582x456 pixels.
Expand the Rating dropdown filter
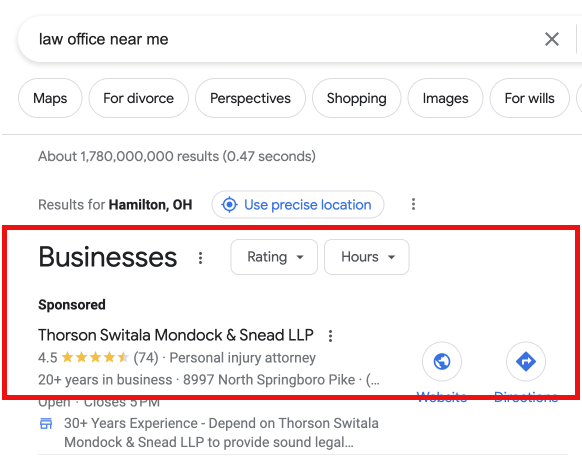click(x=274, y=257)
